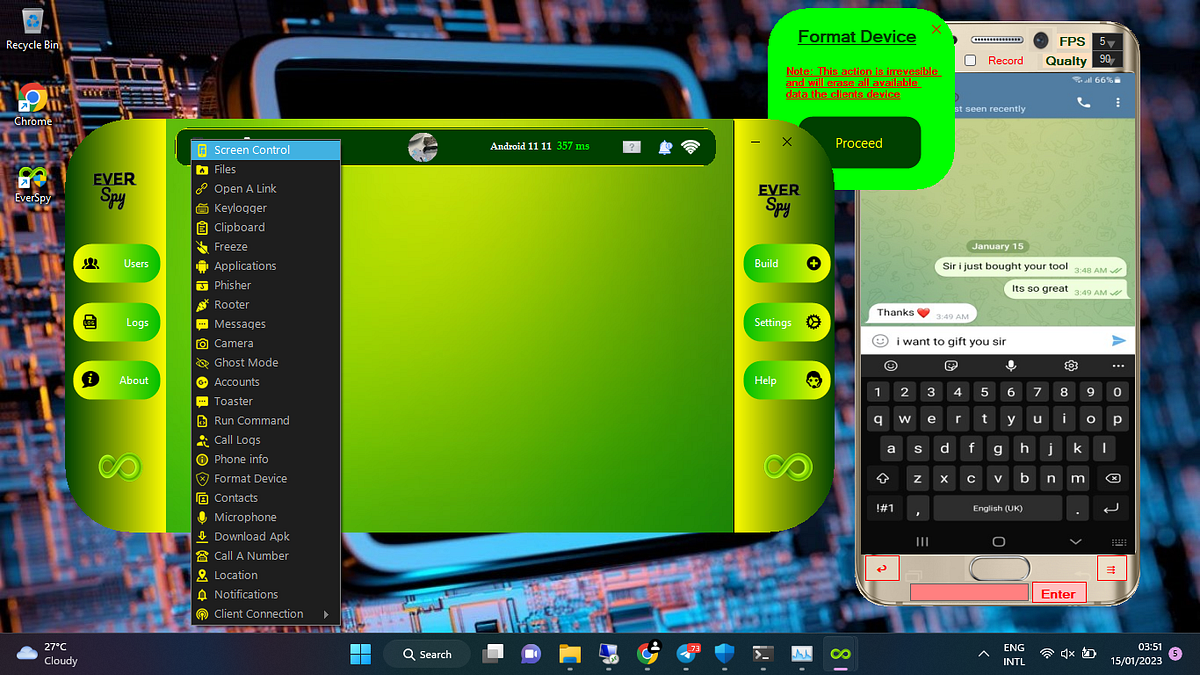Click the notification bell in the client bar
The height and width of the screenshot is (675, 1200).
[664, 147]
